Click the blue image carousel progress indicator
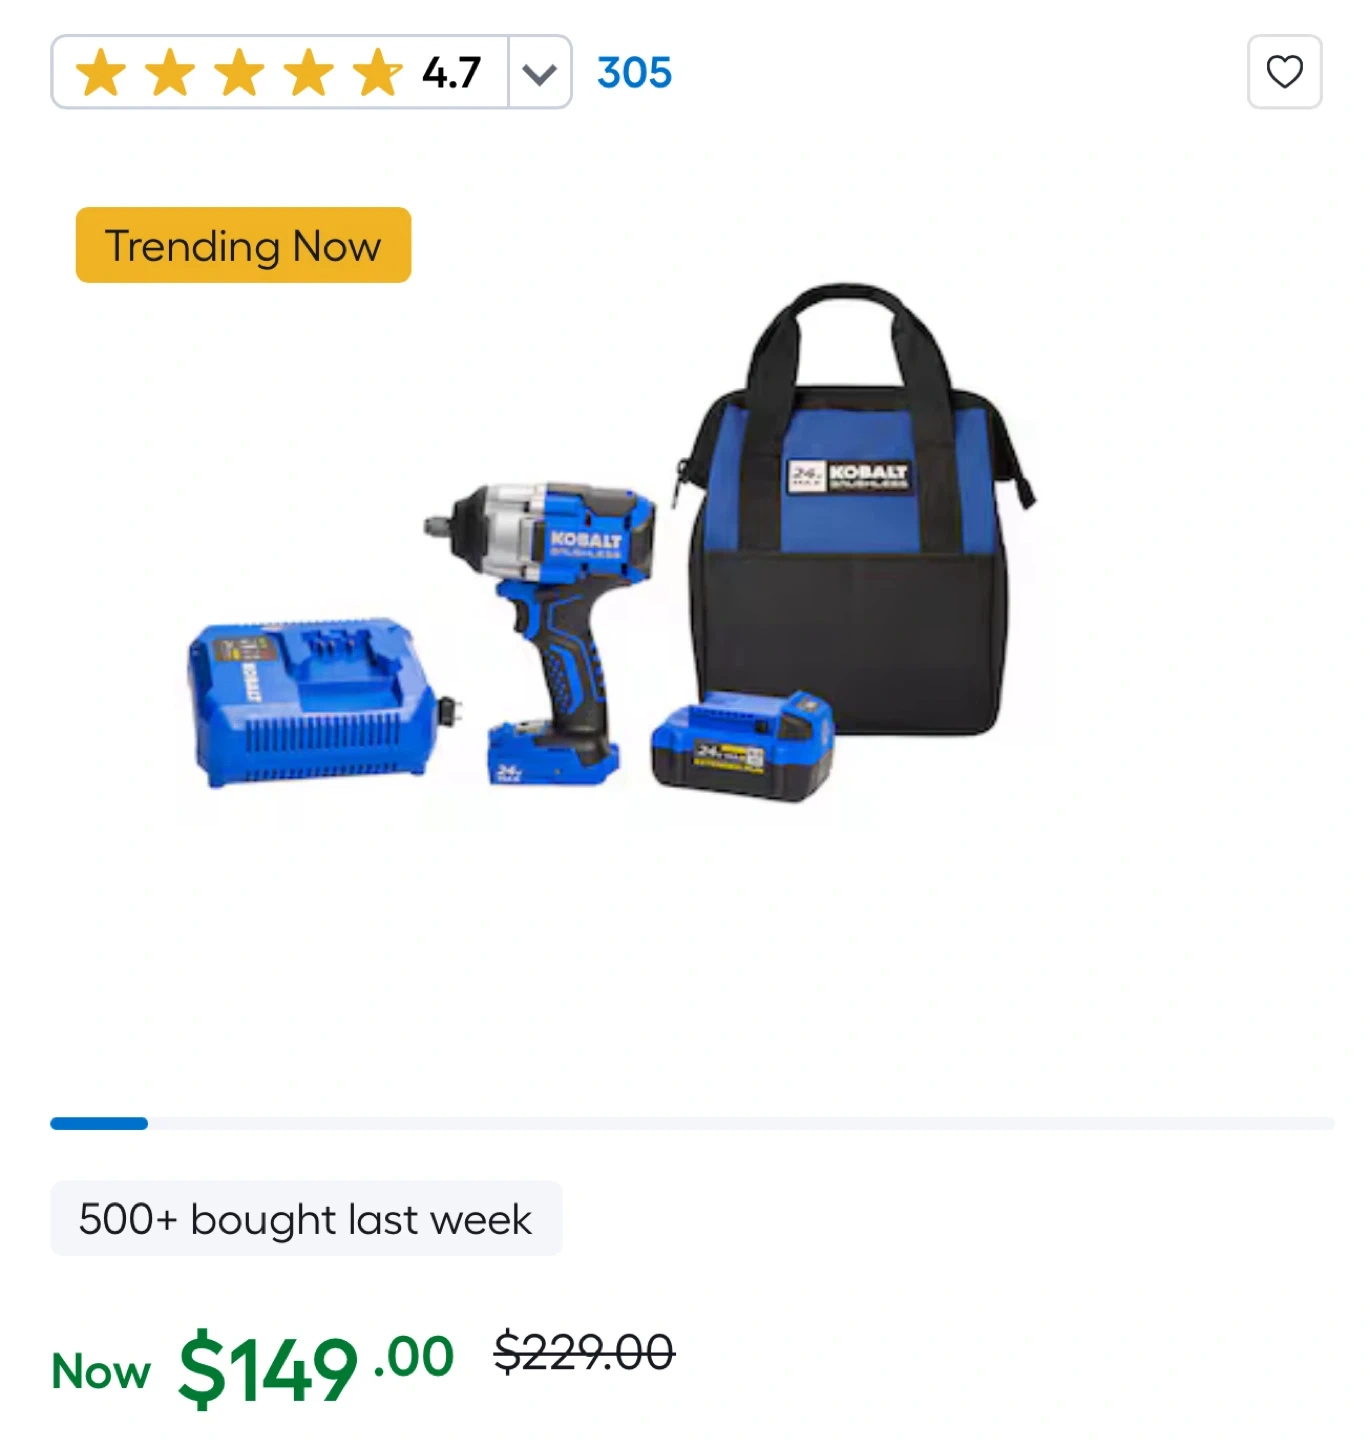 click(x=99, y=1123)
